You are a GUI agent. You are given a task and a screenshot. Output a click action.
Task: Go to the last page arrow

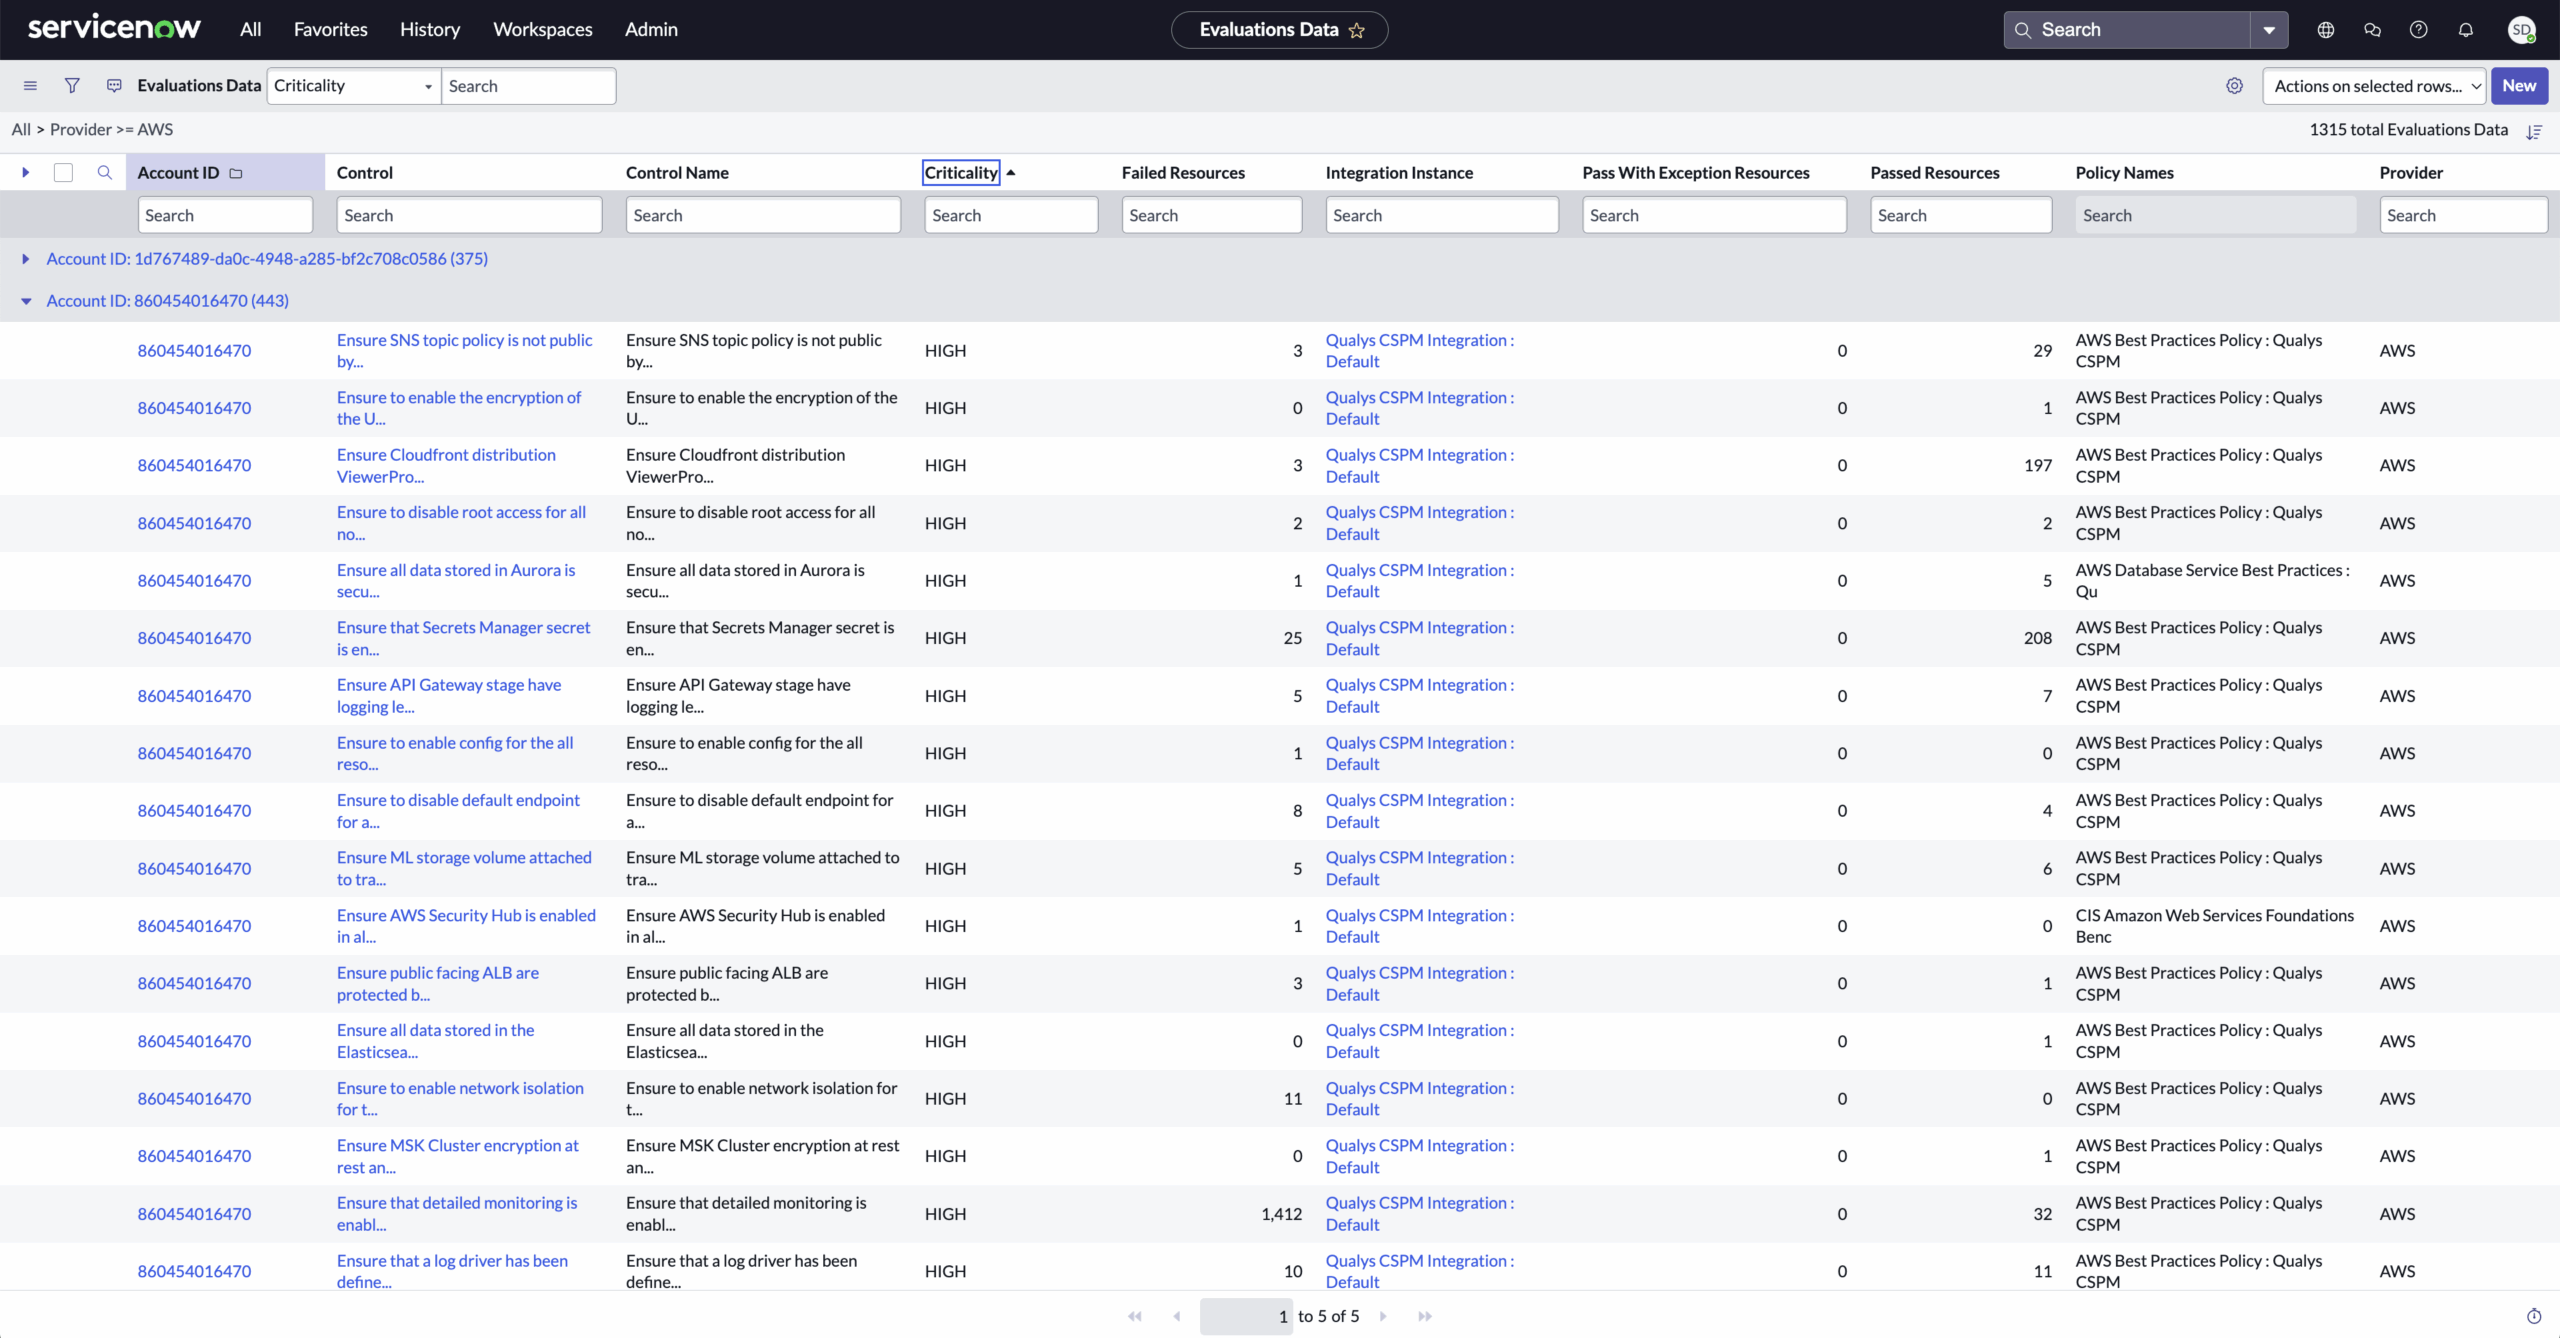1425,1316
